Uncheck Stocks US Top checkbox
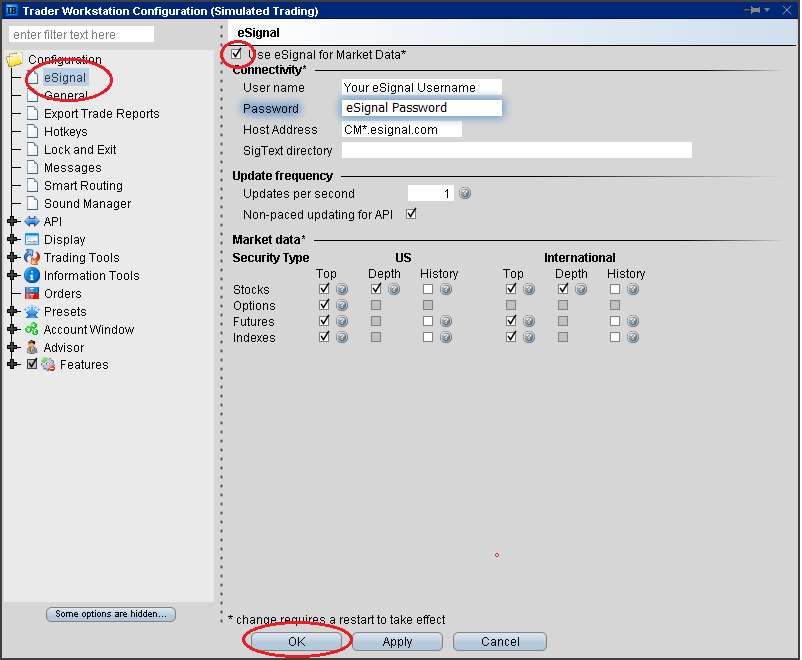This screenshot has width=802, height=660. click(x=324, y=289)
